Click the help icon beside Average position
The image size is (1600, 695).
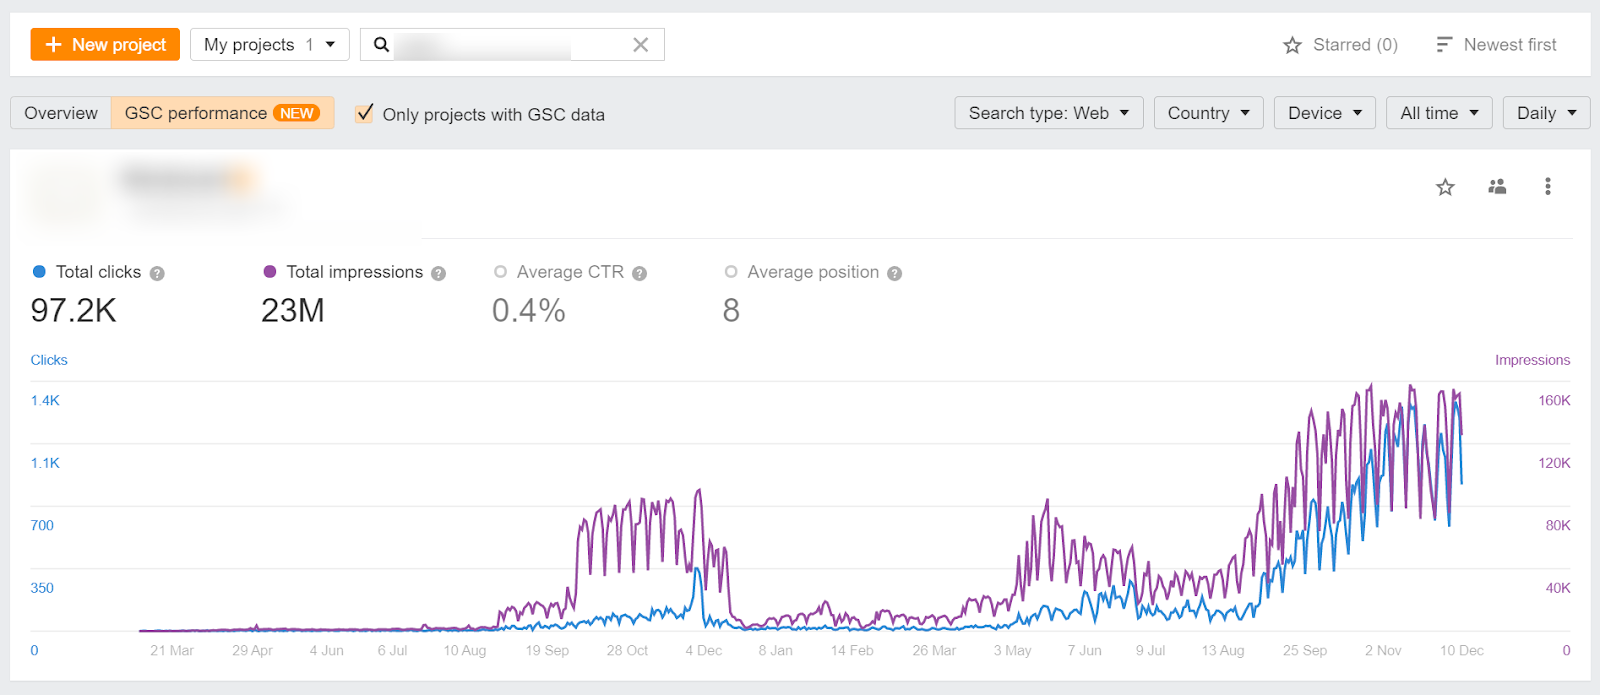(894, 273)
